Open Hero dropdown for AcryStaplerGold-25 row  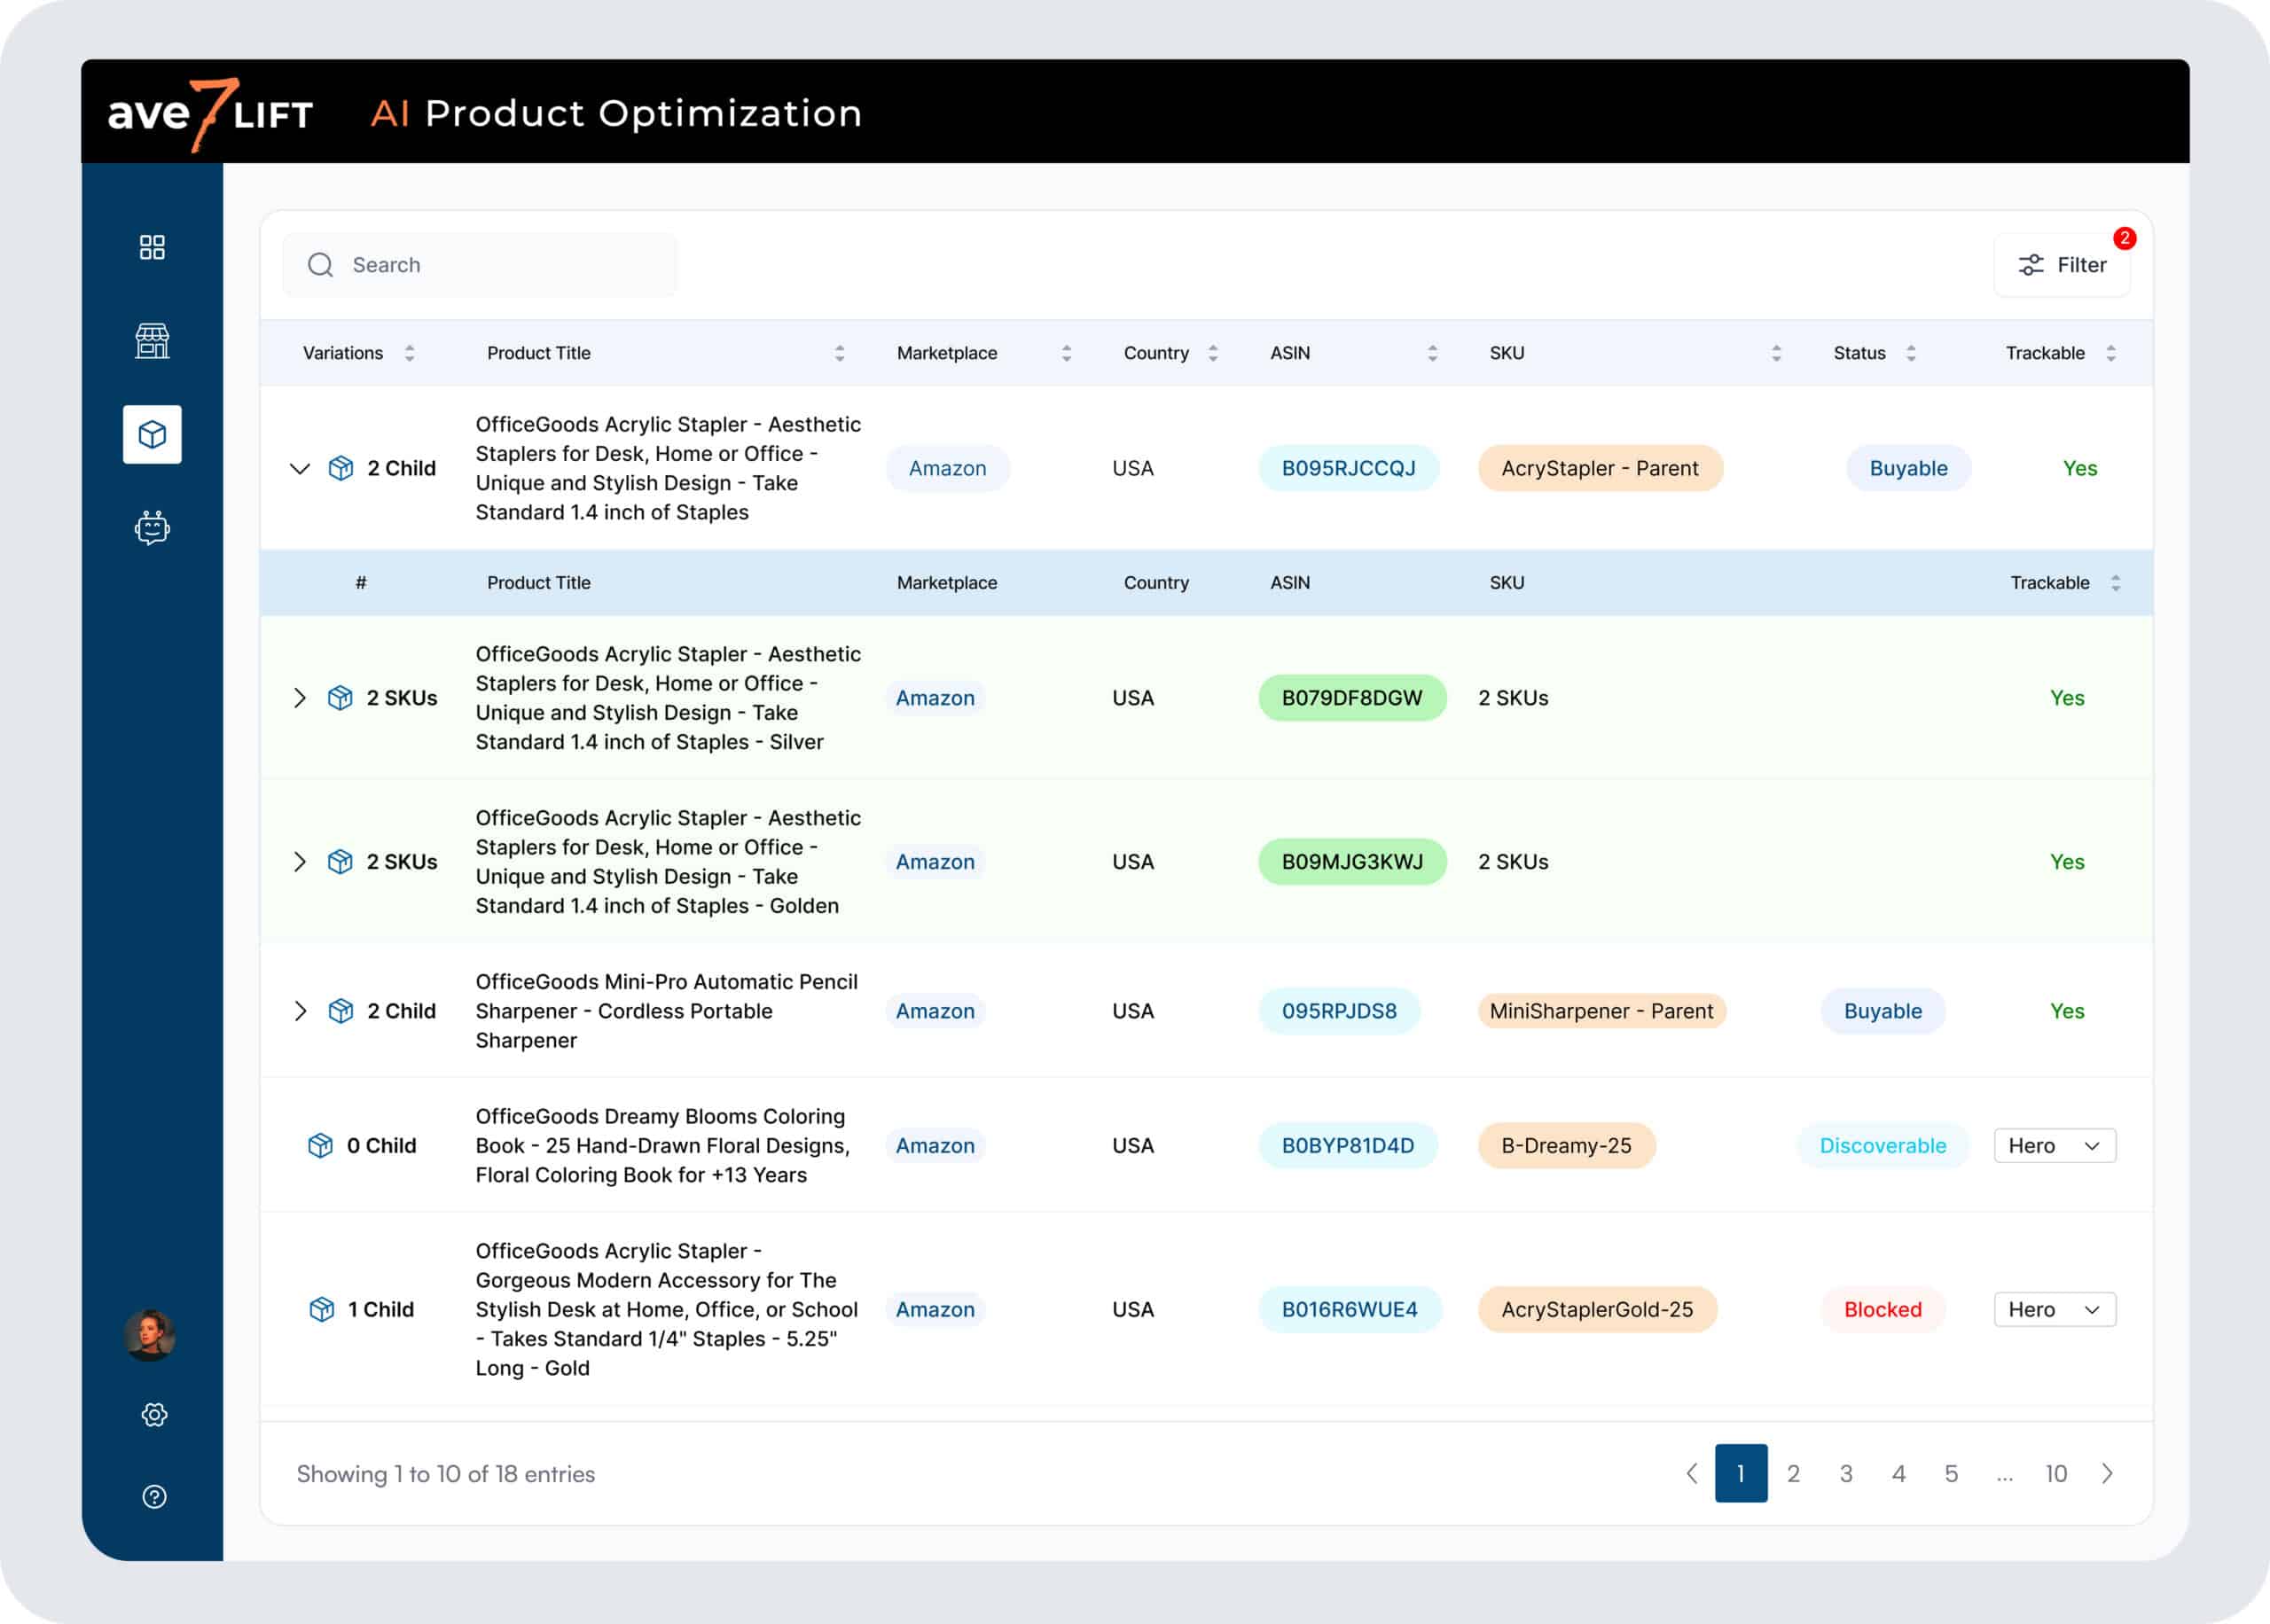point(2054,1310)
